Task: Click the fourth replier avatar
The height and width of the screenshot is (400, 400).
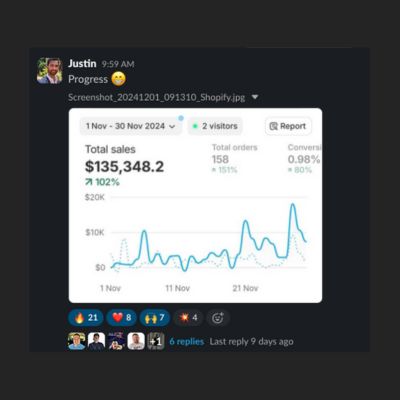Action: 136,341
